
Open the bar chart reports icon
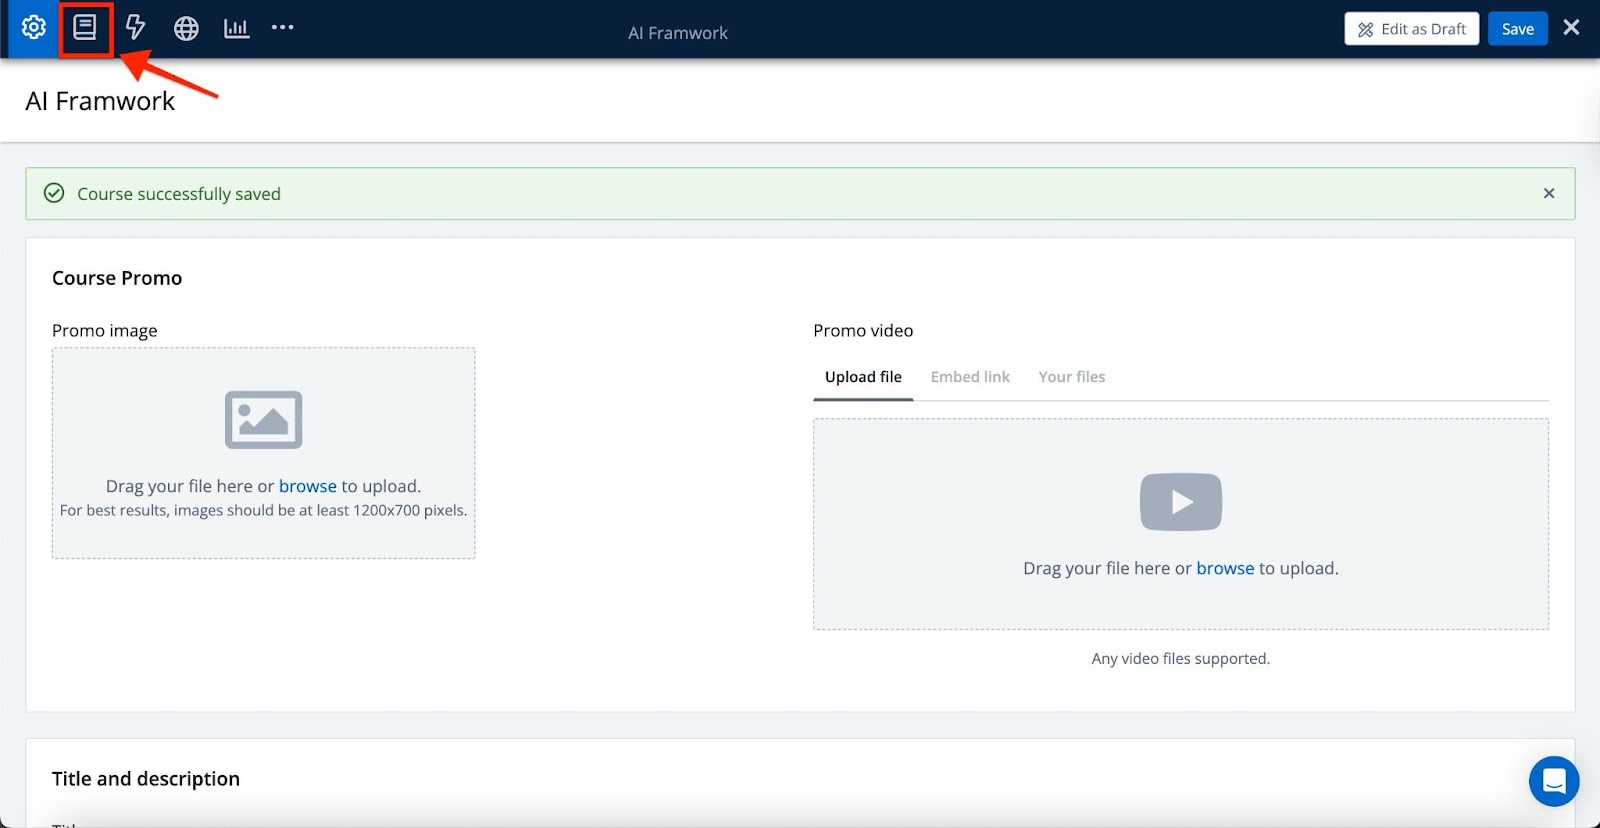(x=236, y=28)
